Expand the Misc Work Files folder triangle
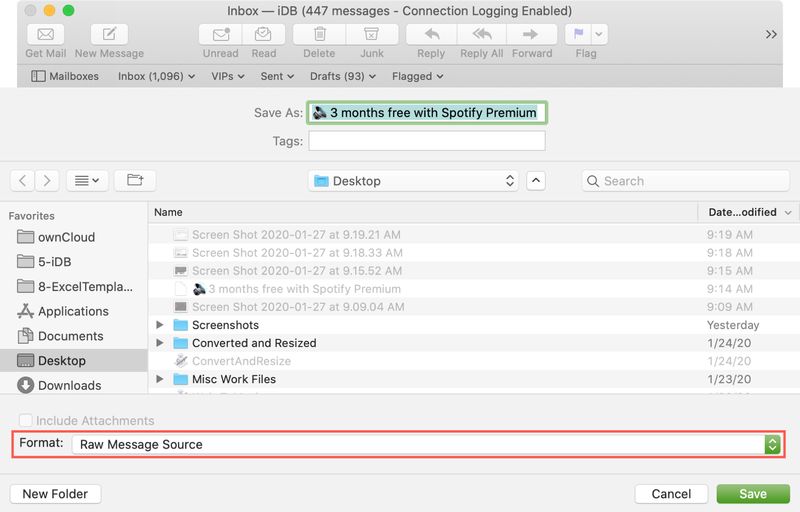 [160, 379]
